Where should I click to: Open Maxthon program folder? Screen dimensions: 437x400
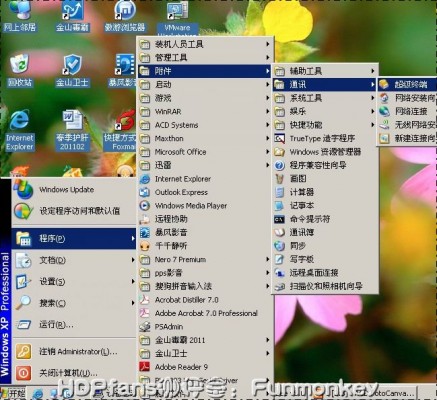coord(204,138)
